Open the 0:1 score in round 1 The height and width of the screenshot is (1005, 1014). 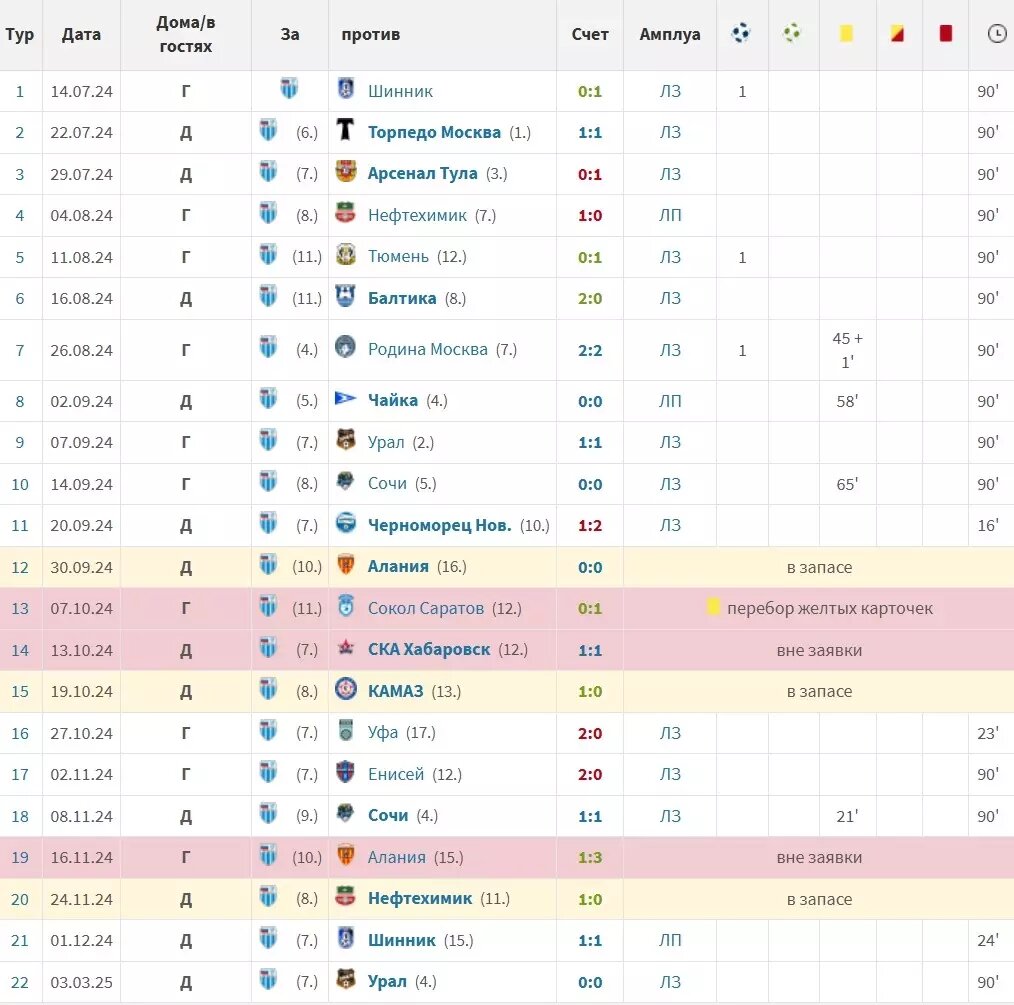coord(590,91)
